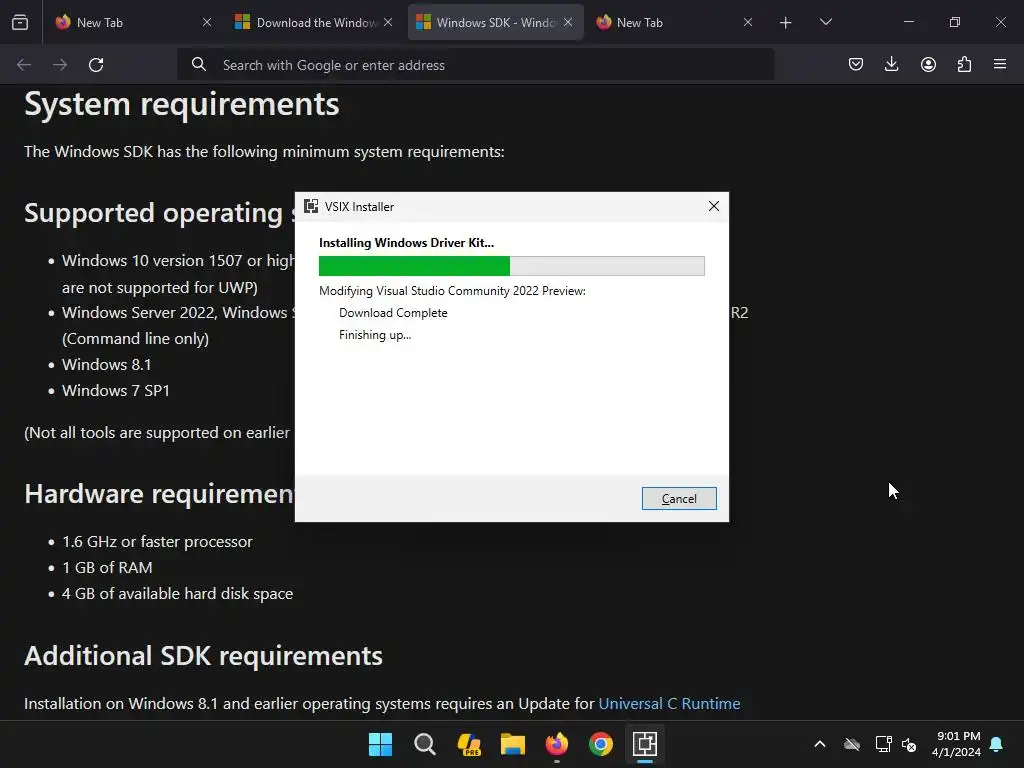This screenshot has width=1024, height=768.
Task: Open the Universal C Runtime link
Action: [x=669, y=703]
